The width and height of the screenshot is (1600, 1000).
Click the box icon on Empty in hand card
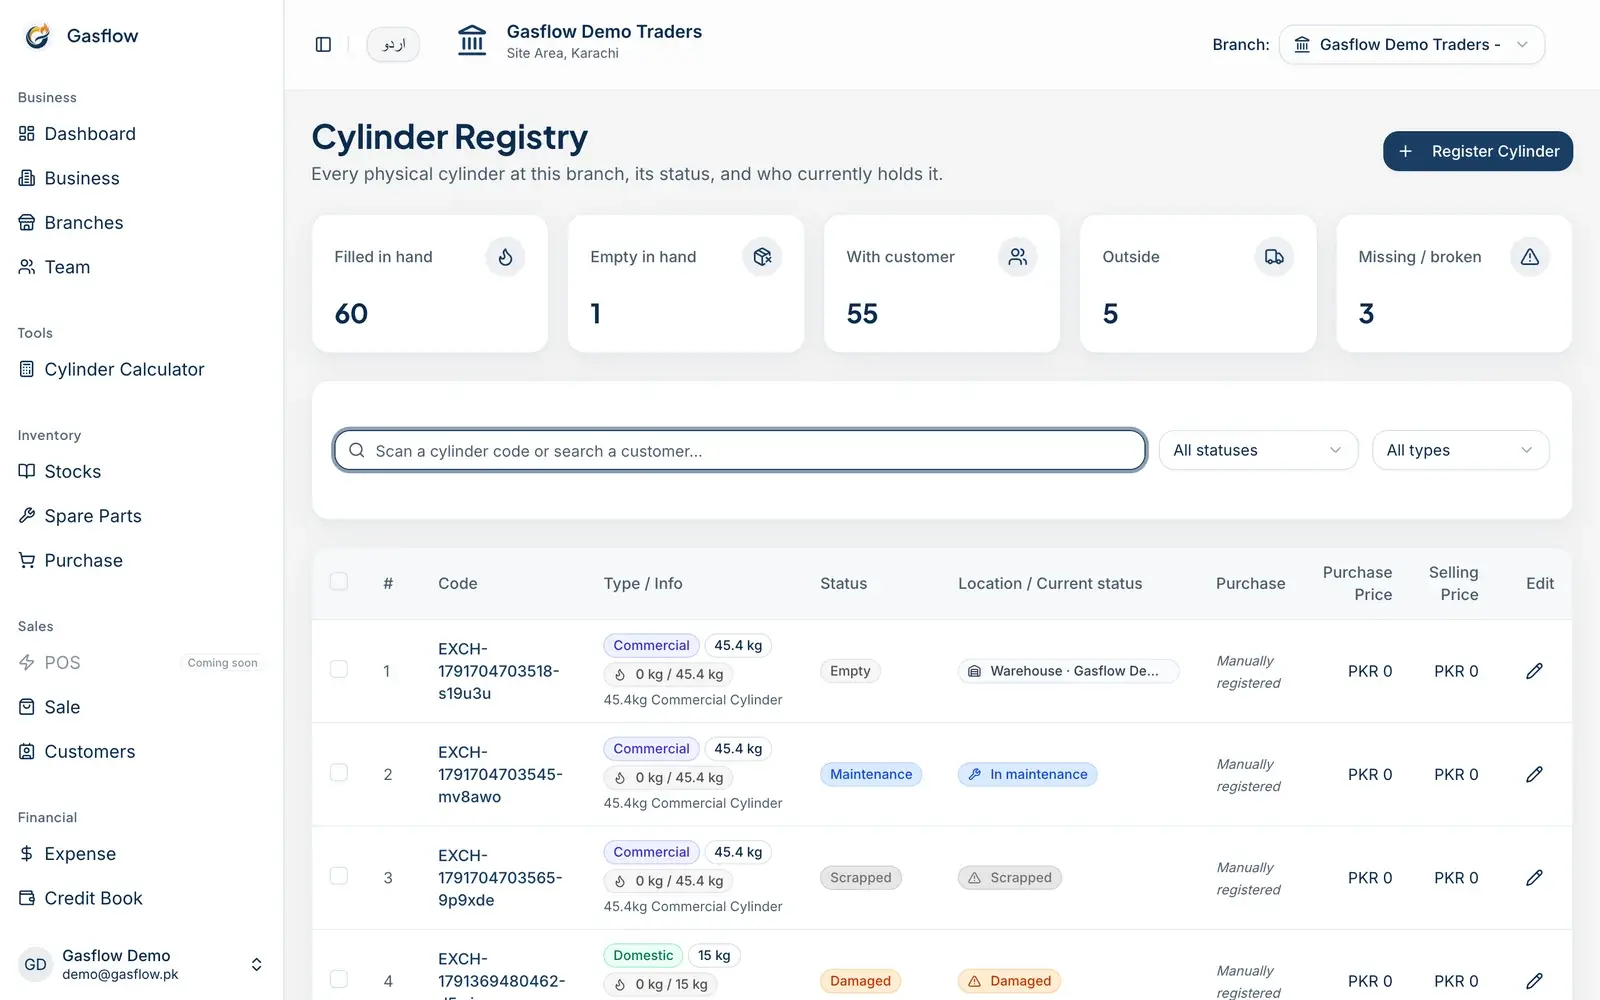point(762,257)
